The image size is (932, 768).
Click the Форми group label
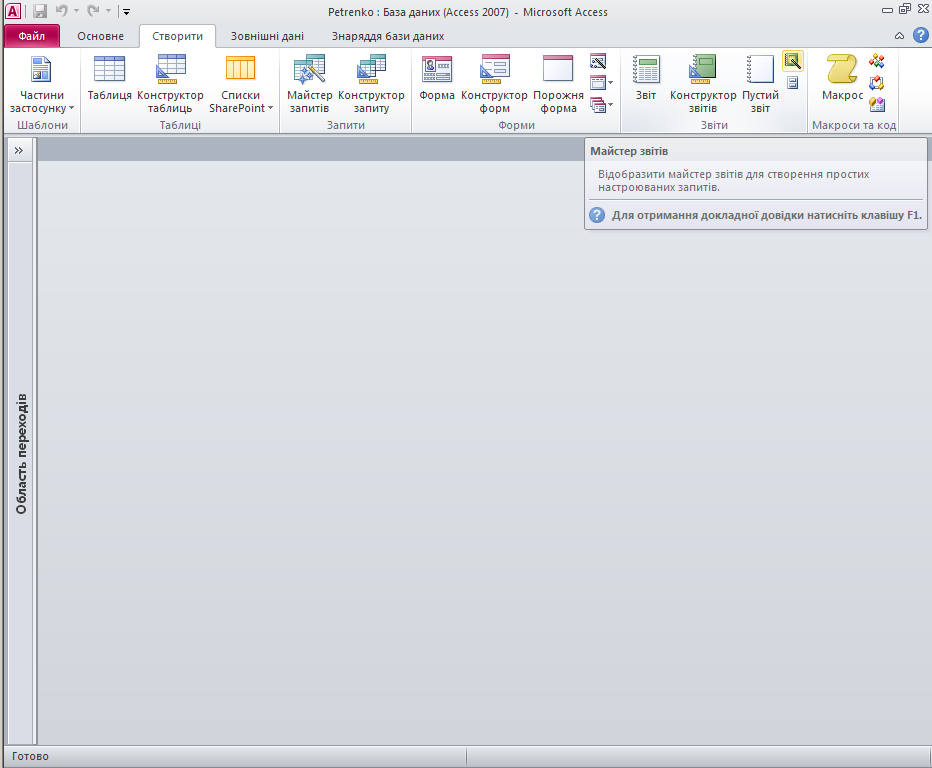tap(517, 125)
